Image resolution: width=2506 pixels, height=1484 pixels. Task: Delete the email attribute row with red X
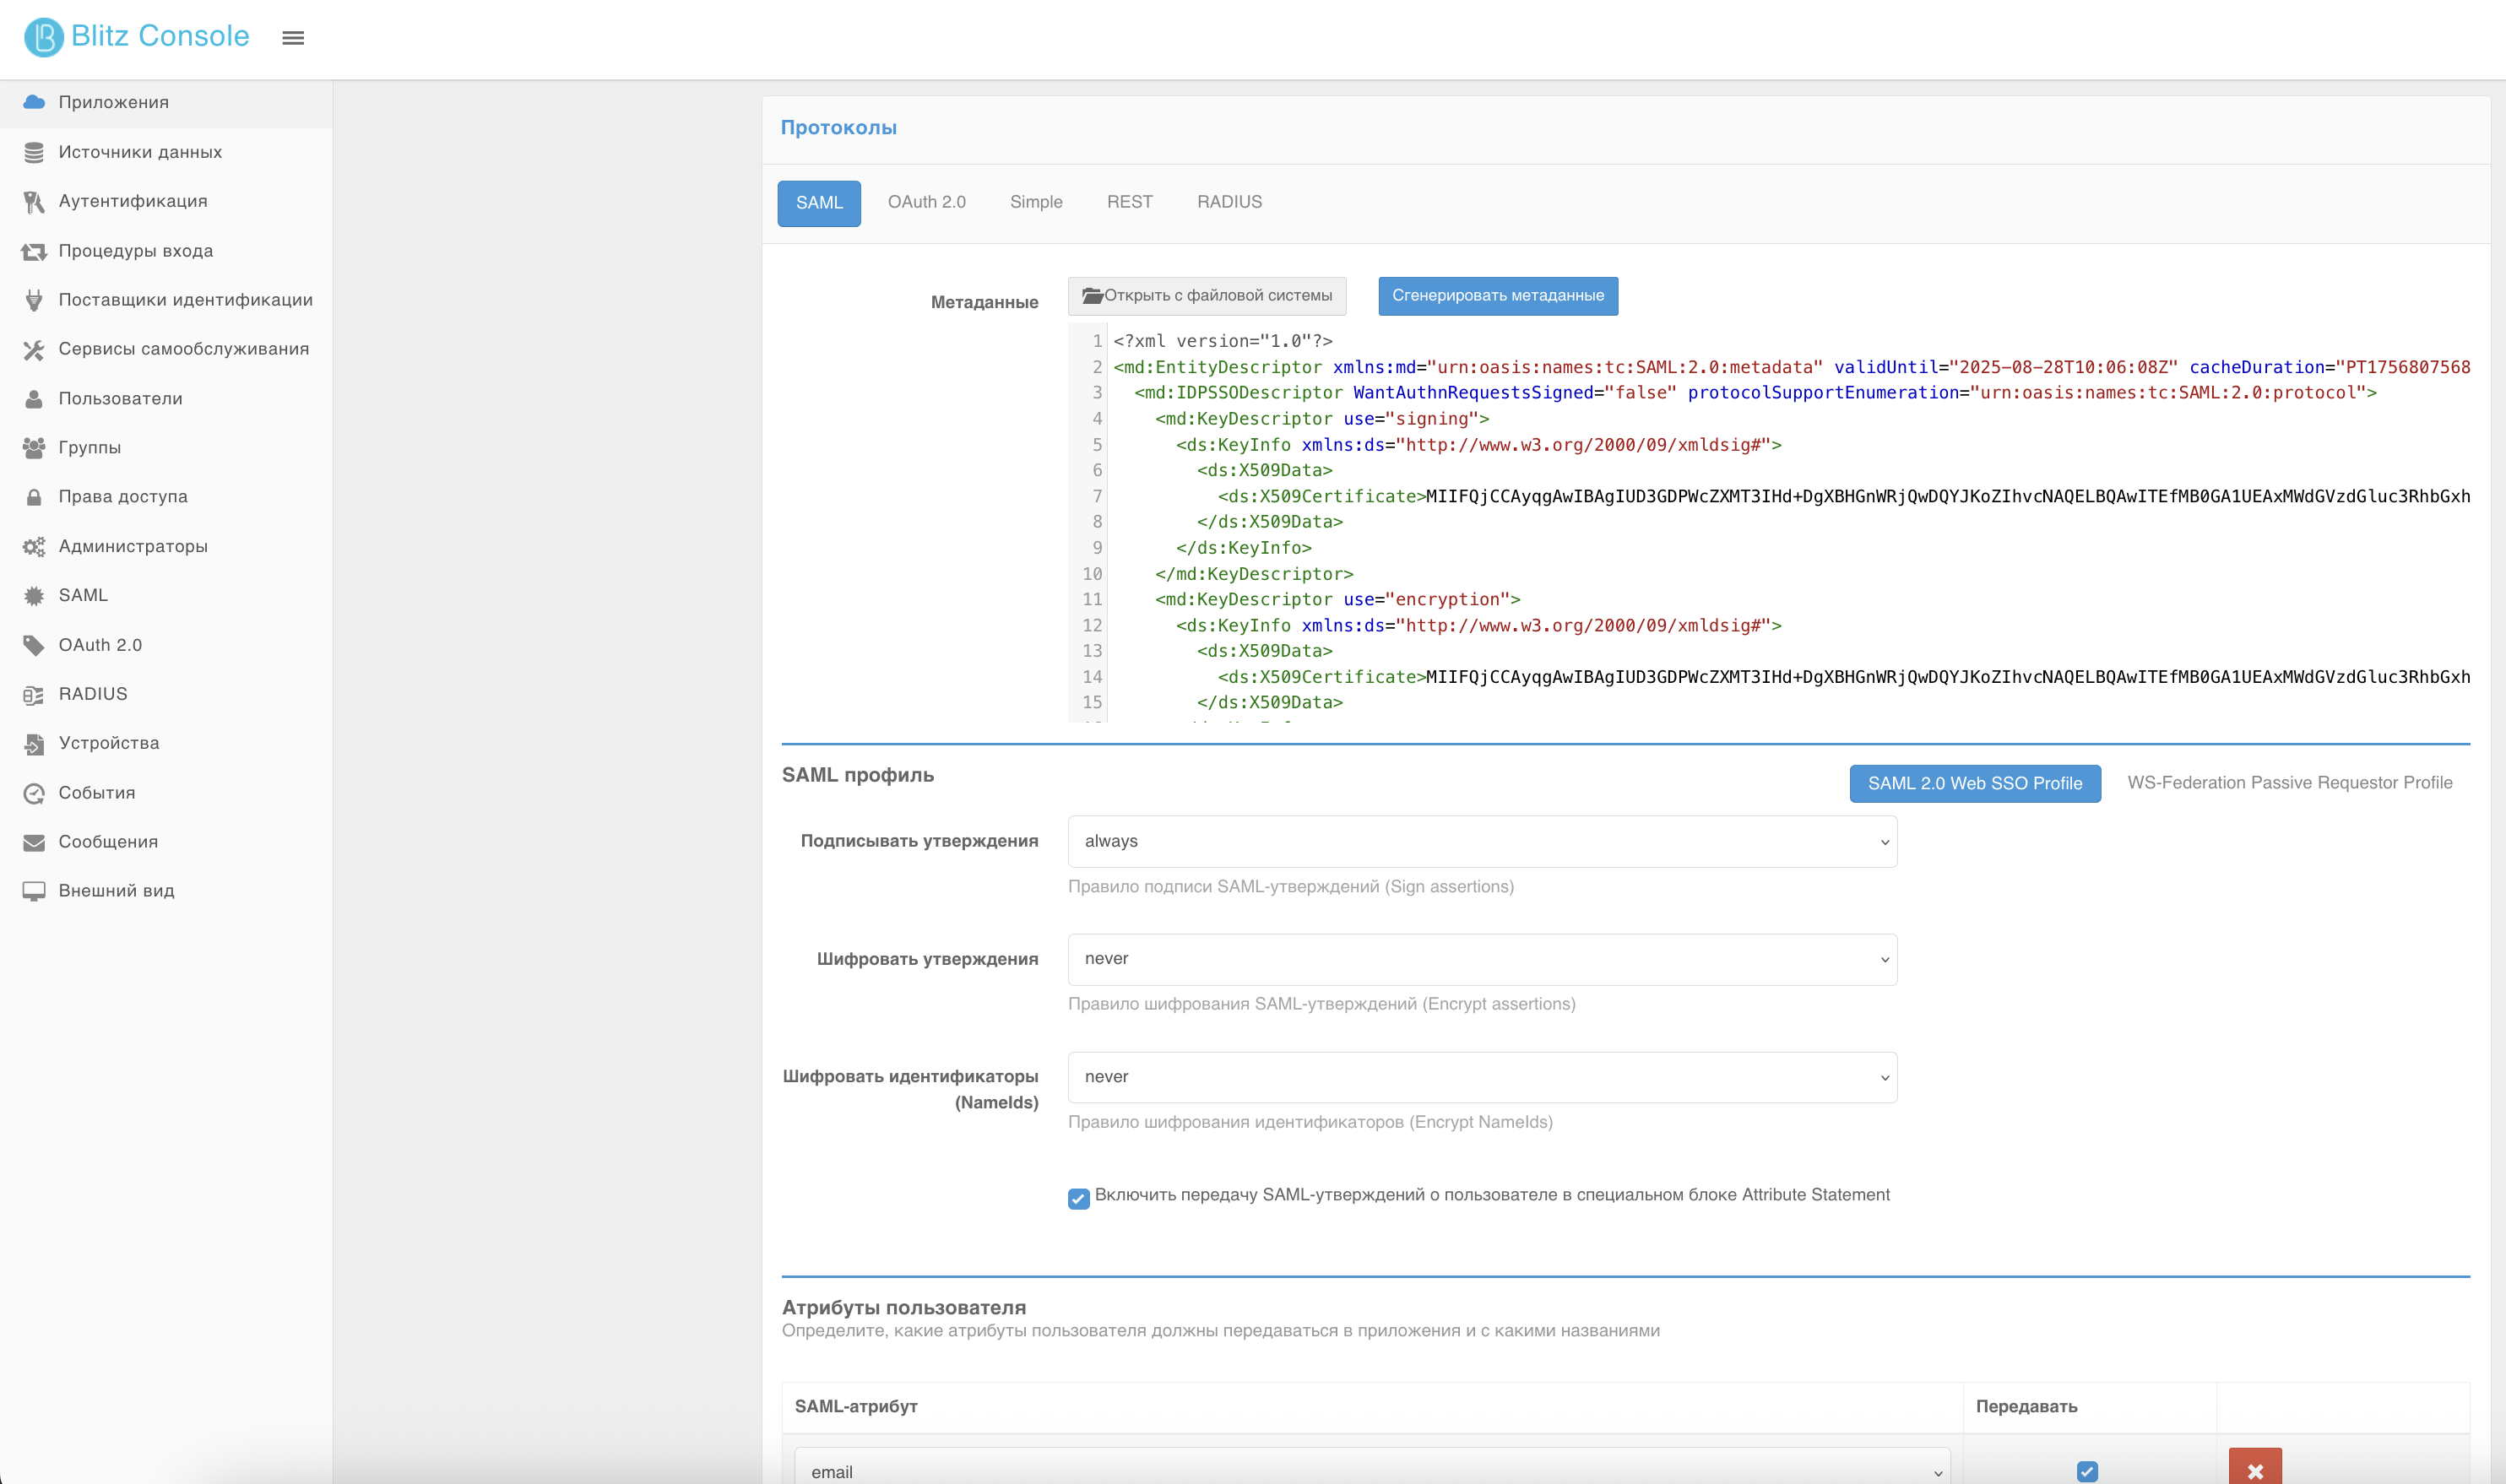coord(2255,1469)
